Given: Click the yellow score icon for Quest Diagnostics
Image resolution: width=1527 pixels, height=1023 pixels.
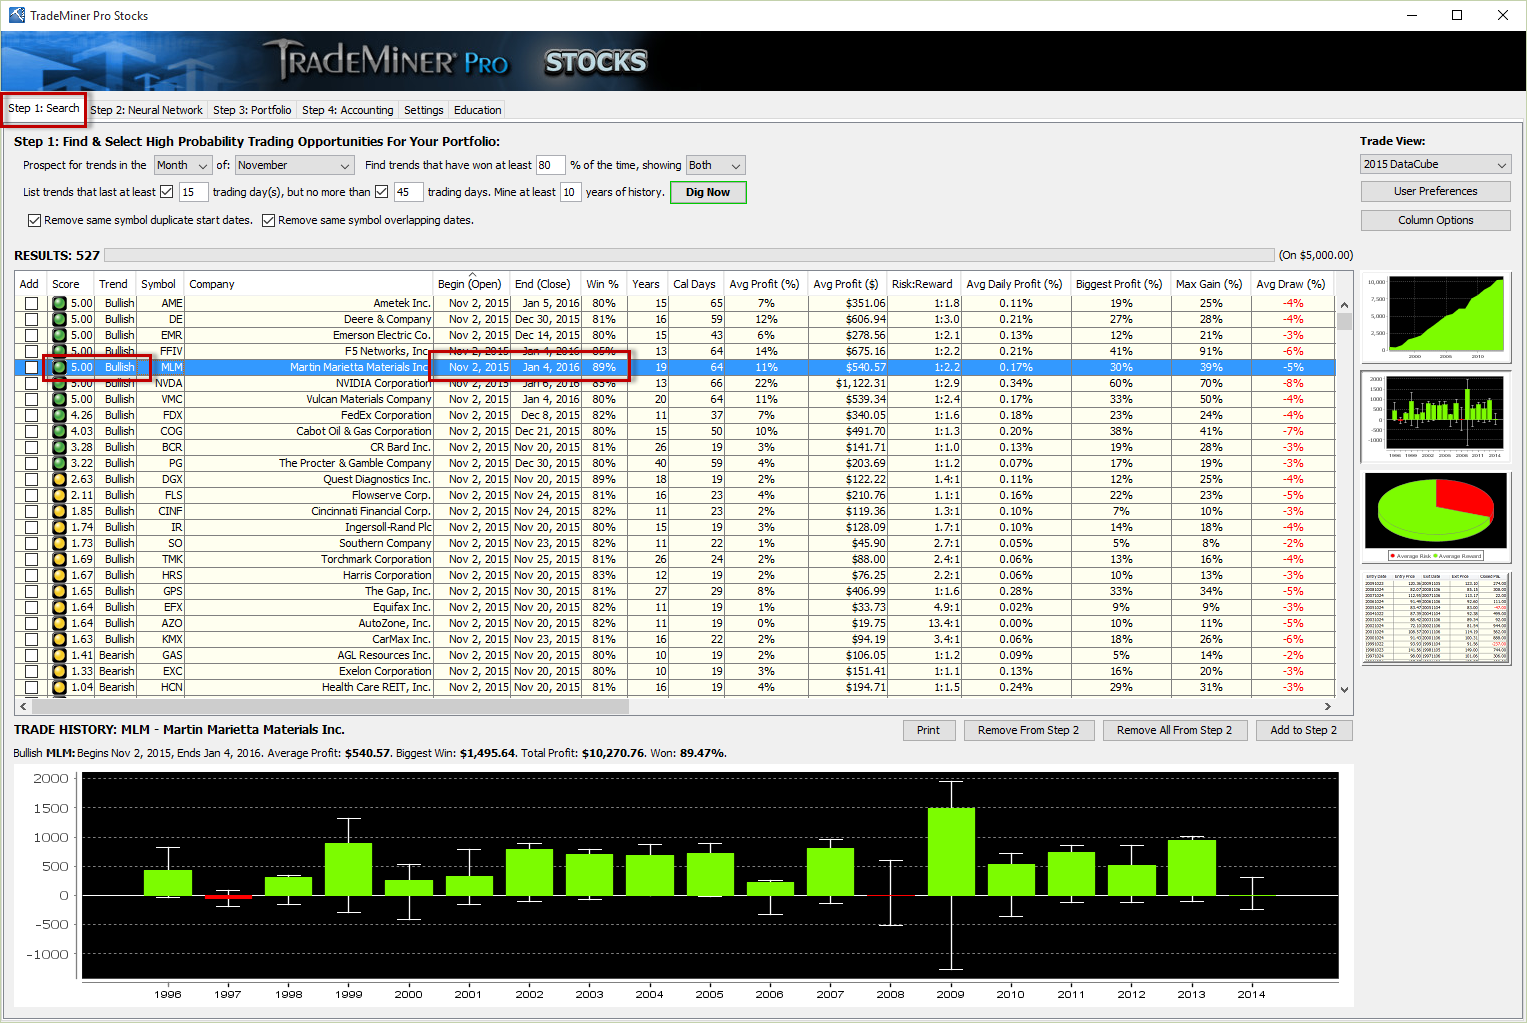Looking at the screenshot, I should coord(59,479).
